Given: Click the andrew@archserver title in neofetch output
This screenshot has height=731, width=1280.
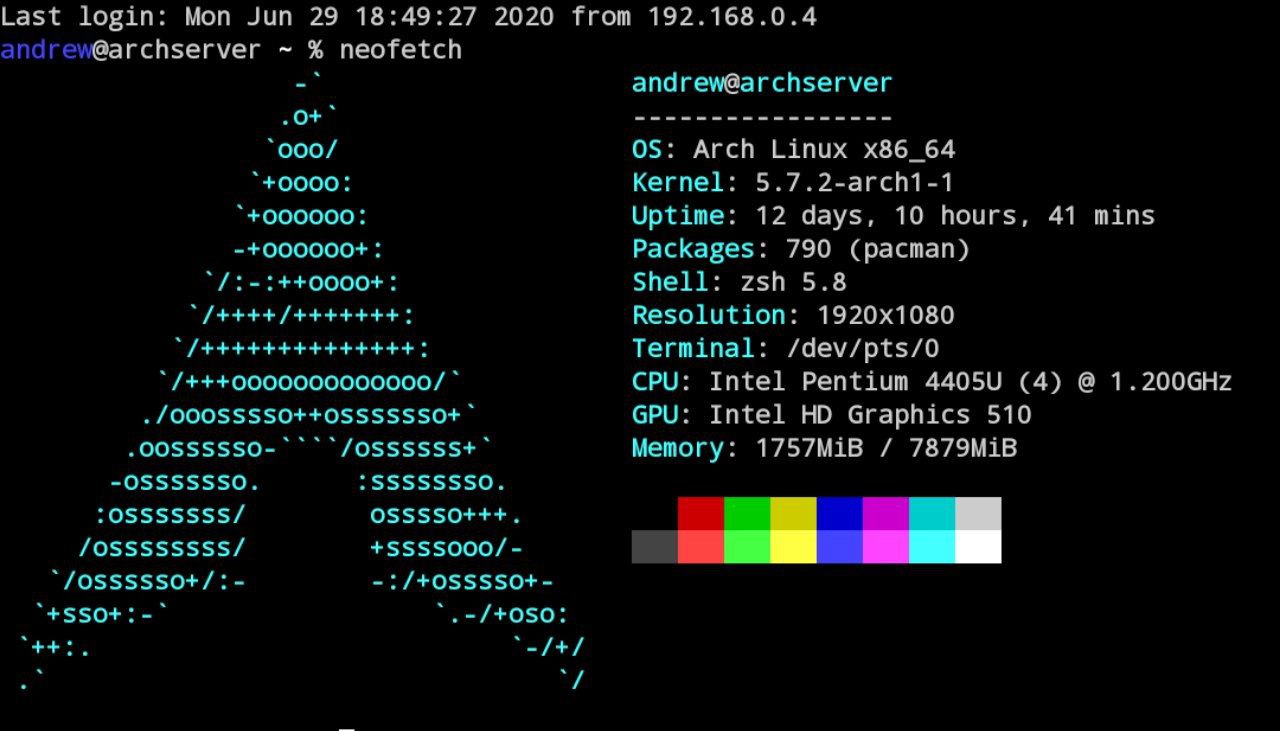Looking at the screenshot, I should [x=762, y=83].
